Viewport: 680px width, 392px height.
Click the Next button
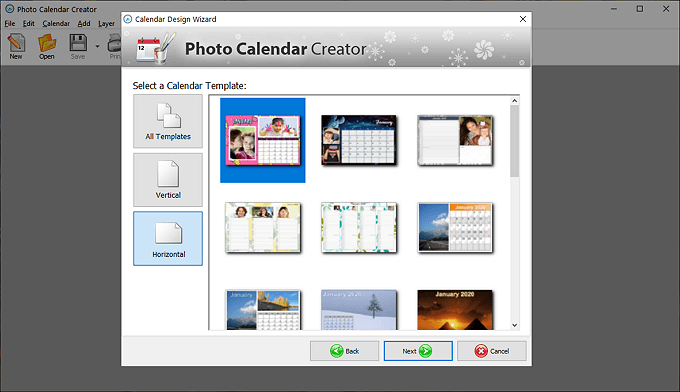click(418, 351)
